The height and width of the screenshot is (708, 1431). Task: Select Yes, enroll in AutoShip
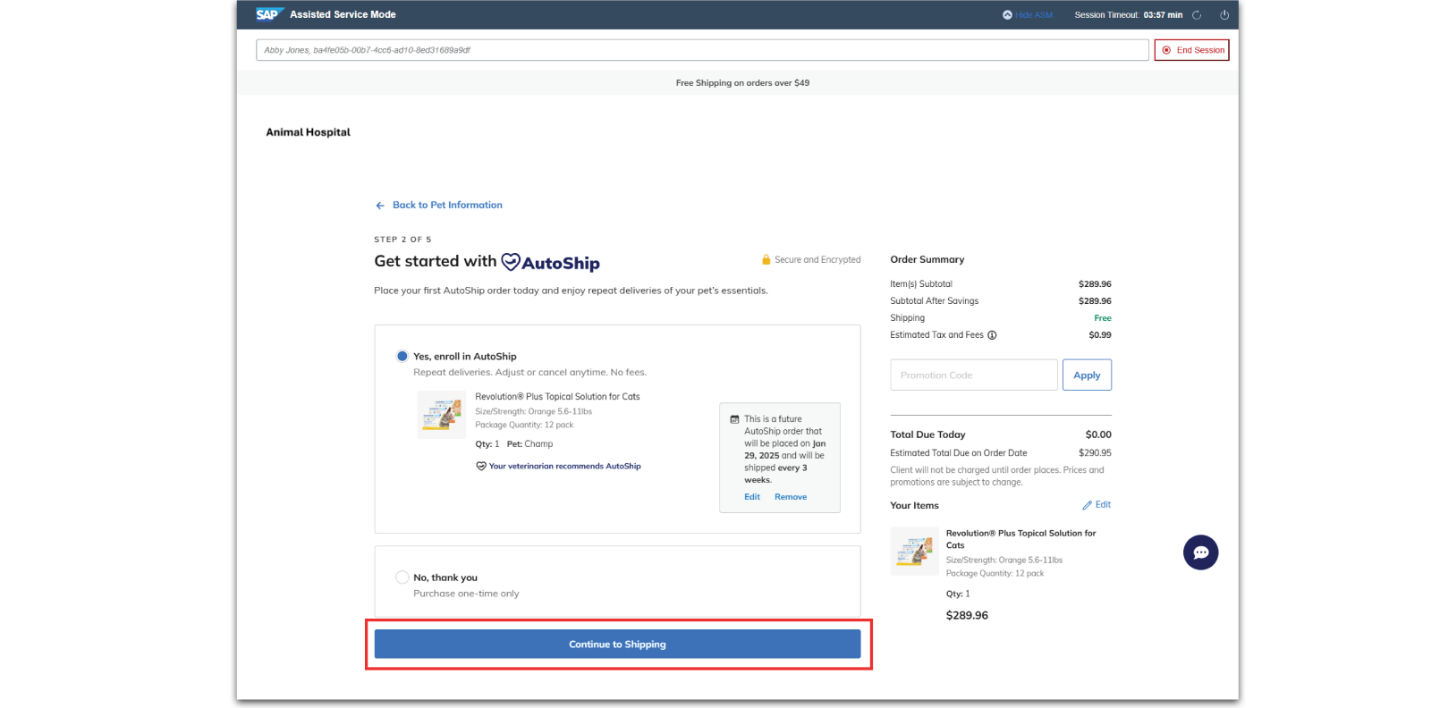pyautogui.click(x=402, y=356)
